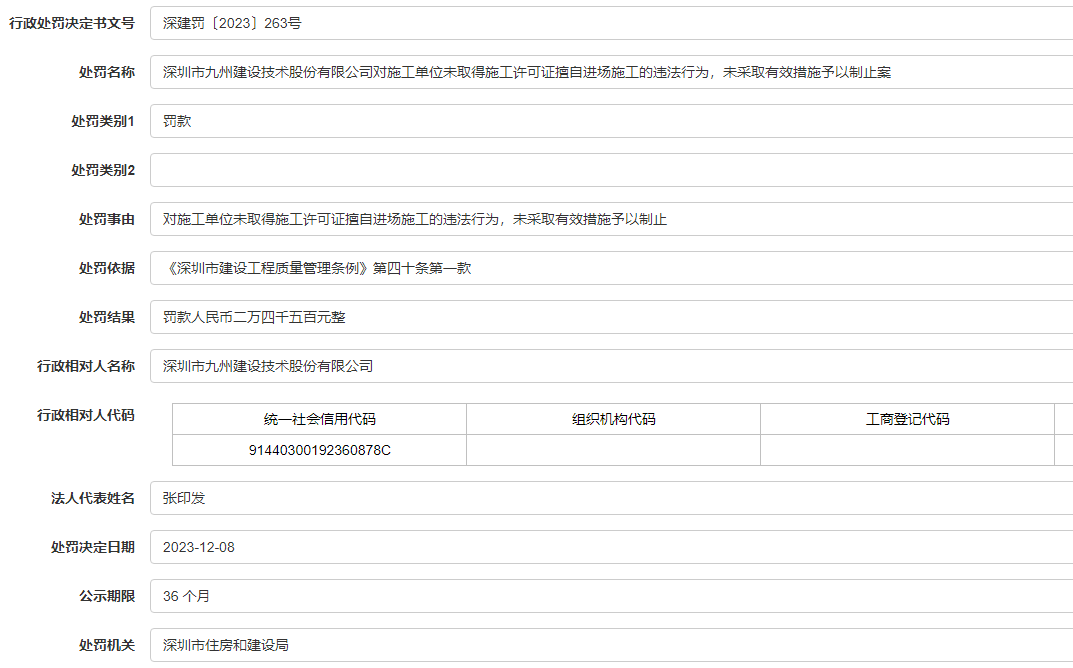Viewport: 1073px width, 668px height.
Task: Click the label 公示期限
Action: point(107,596)
